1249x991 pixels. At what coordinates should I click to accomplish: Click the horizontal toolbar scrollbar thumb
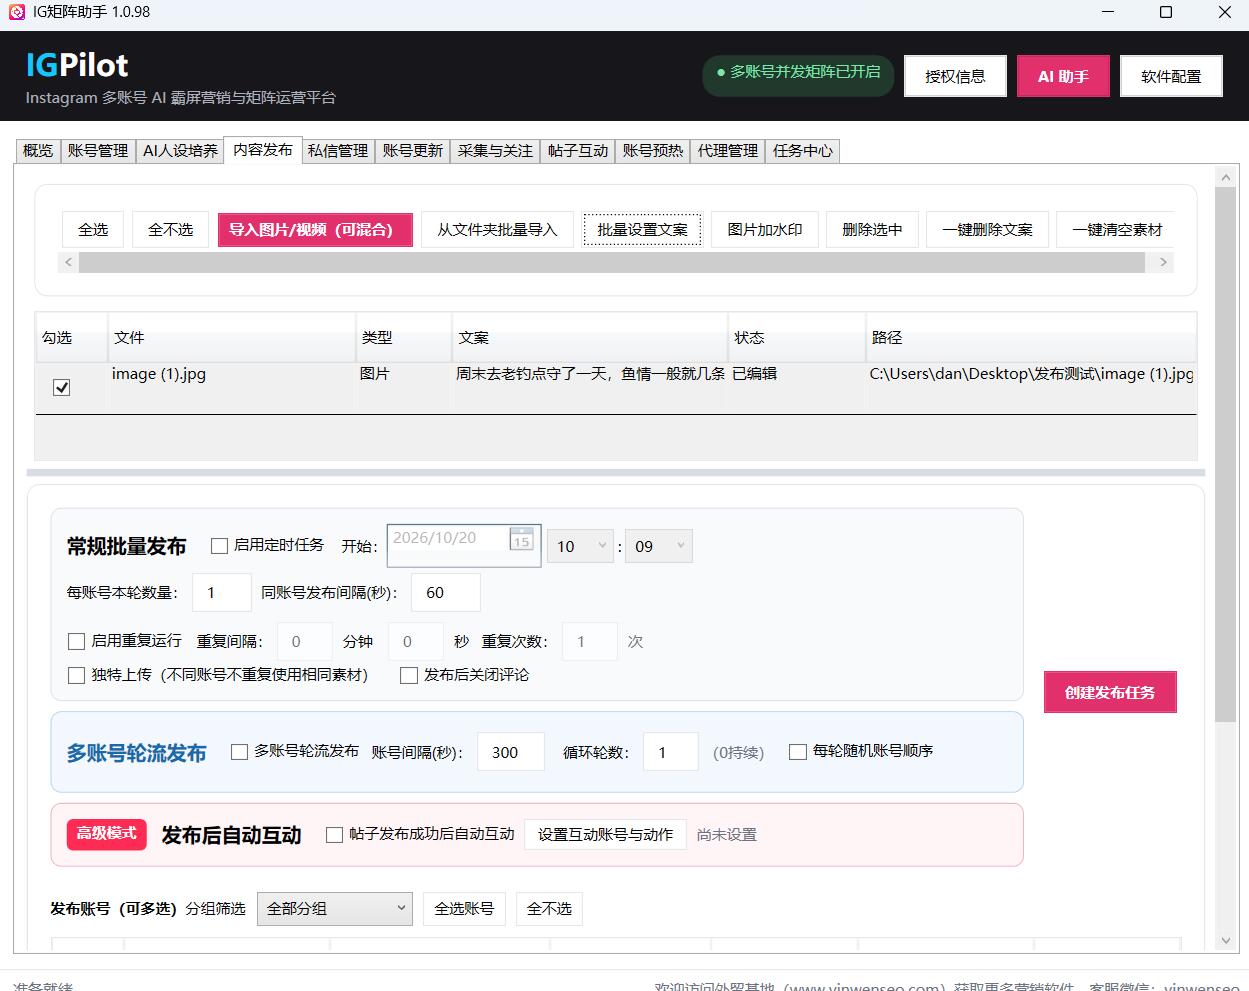(x=612, y=262)
